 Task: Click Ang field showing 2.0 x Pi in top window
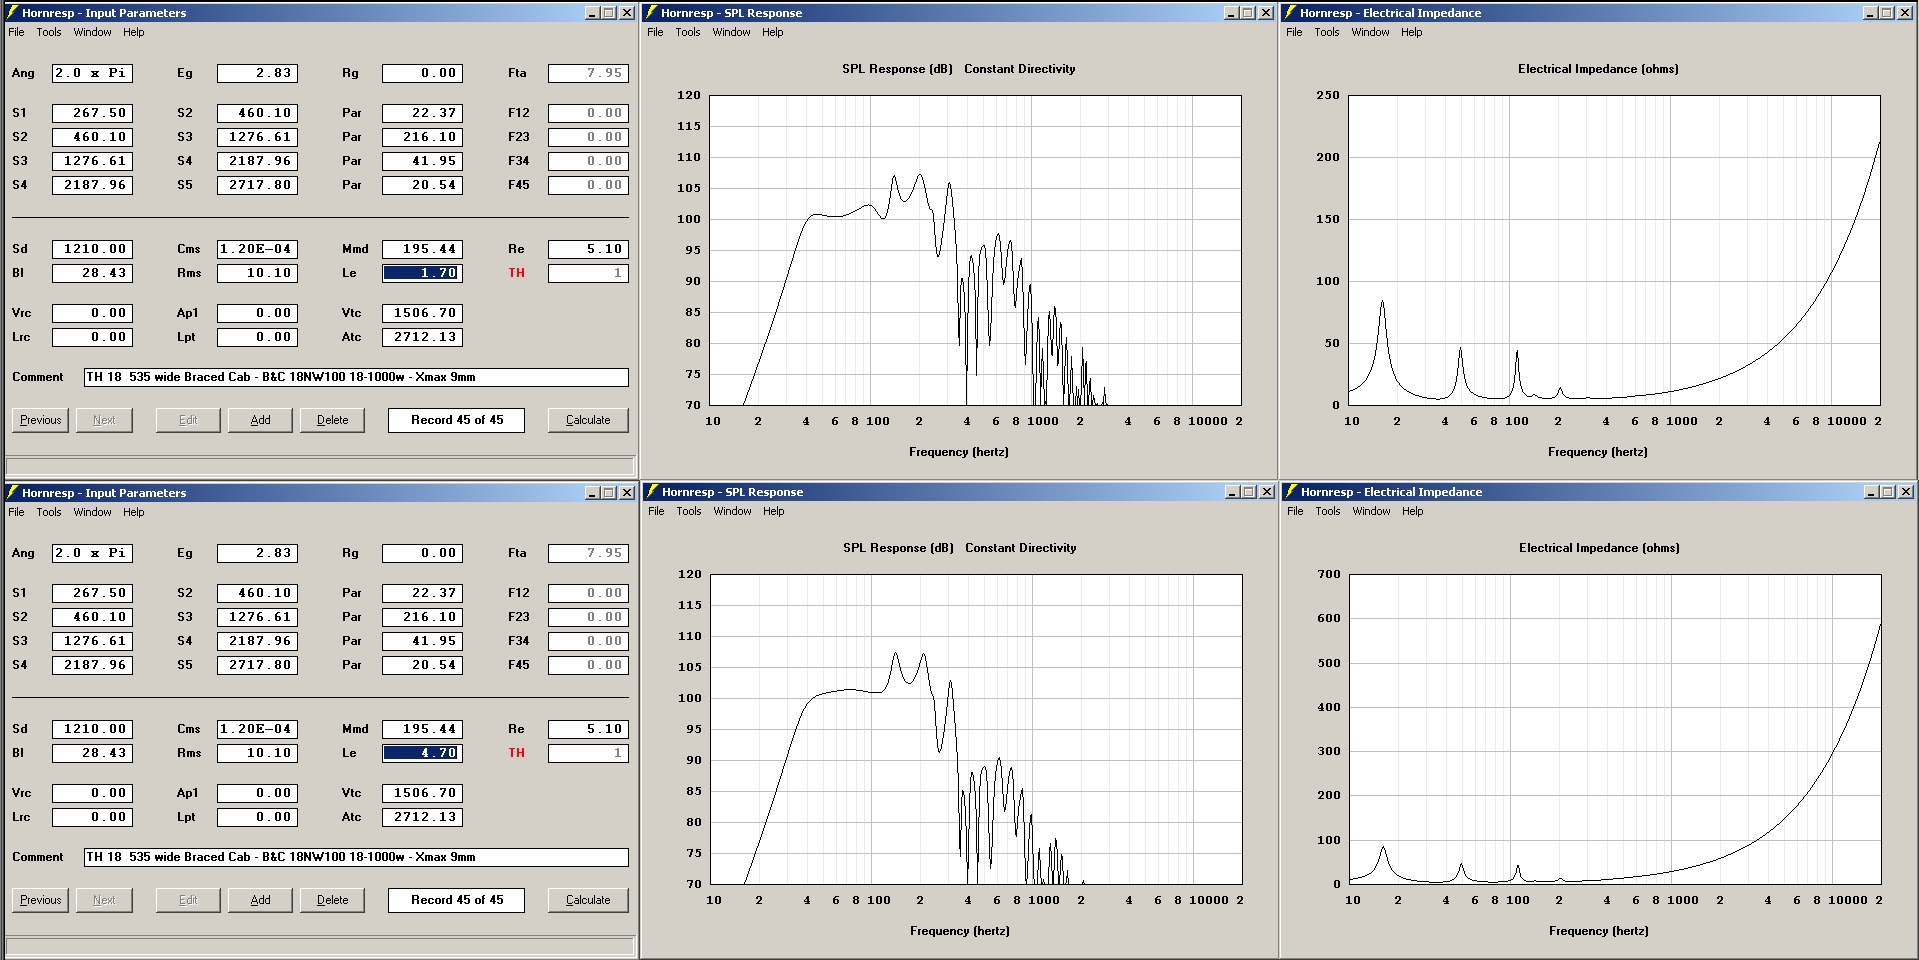pos(92,73)
